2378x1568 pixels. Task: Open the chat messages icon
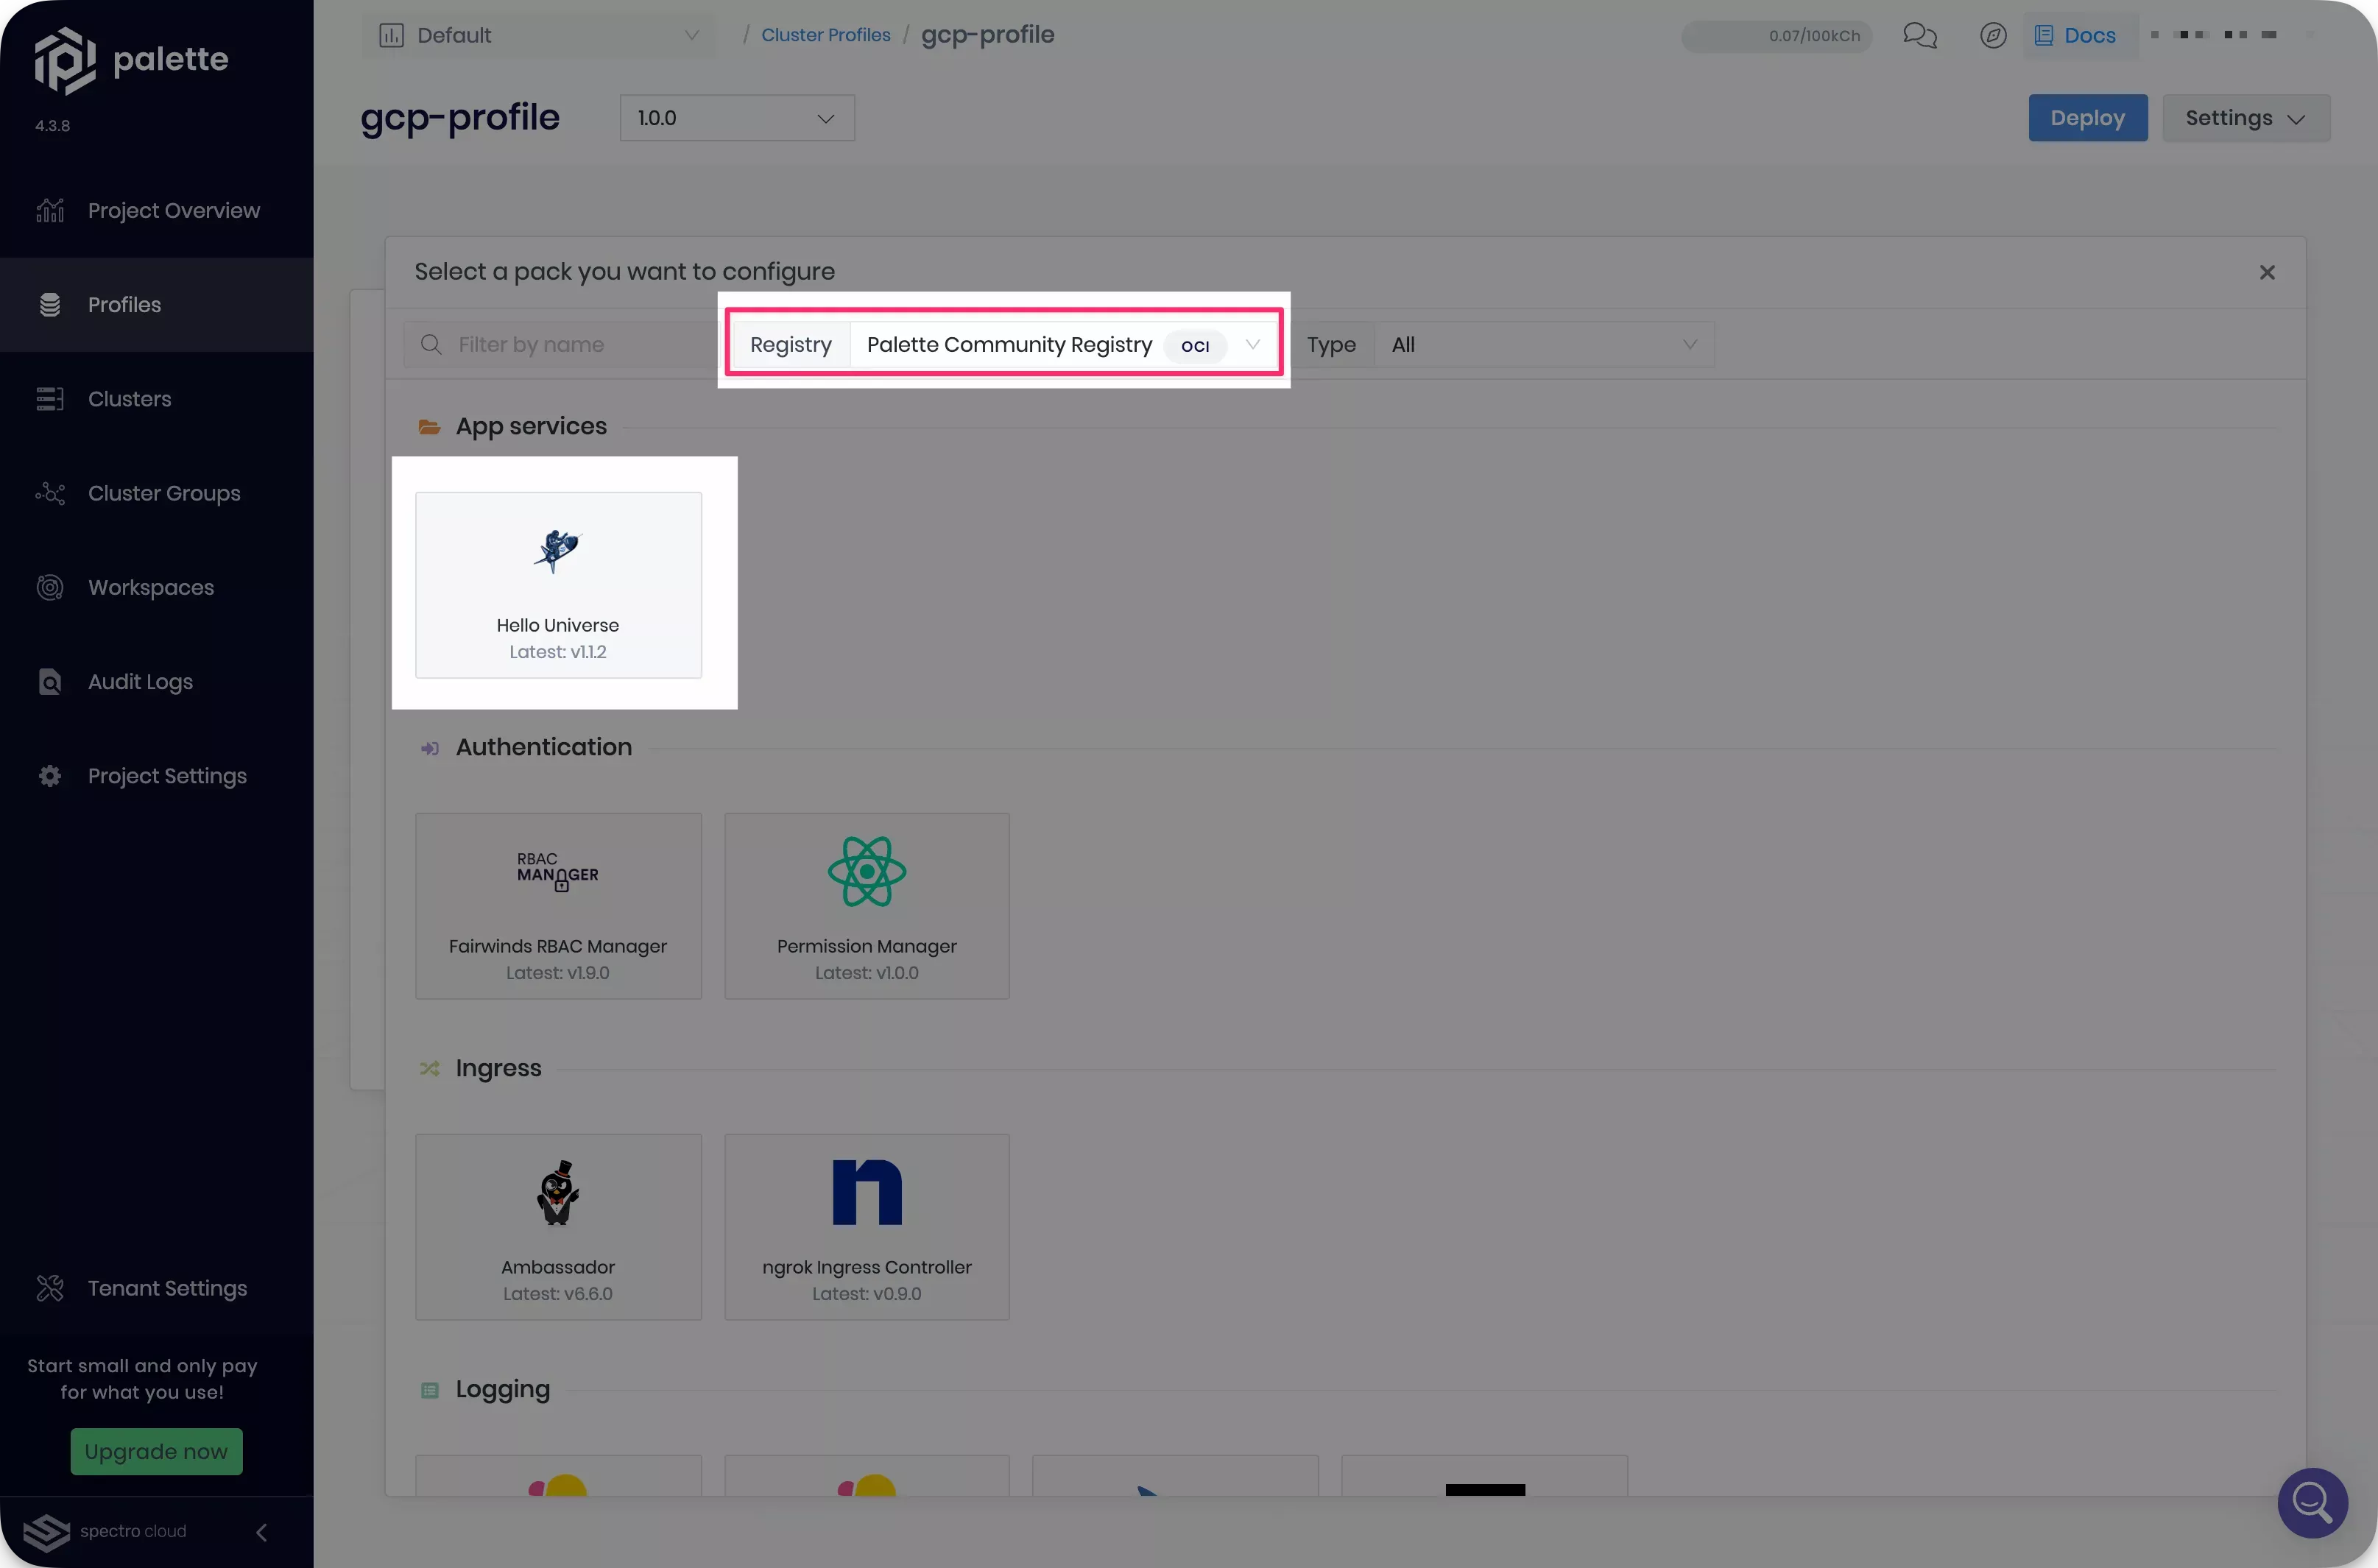click(1920, 36)
